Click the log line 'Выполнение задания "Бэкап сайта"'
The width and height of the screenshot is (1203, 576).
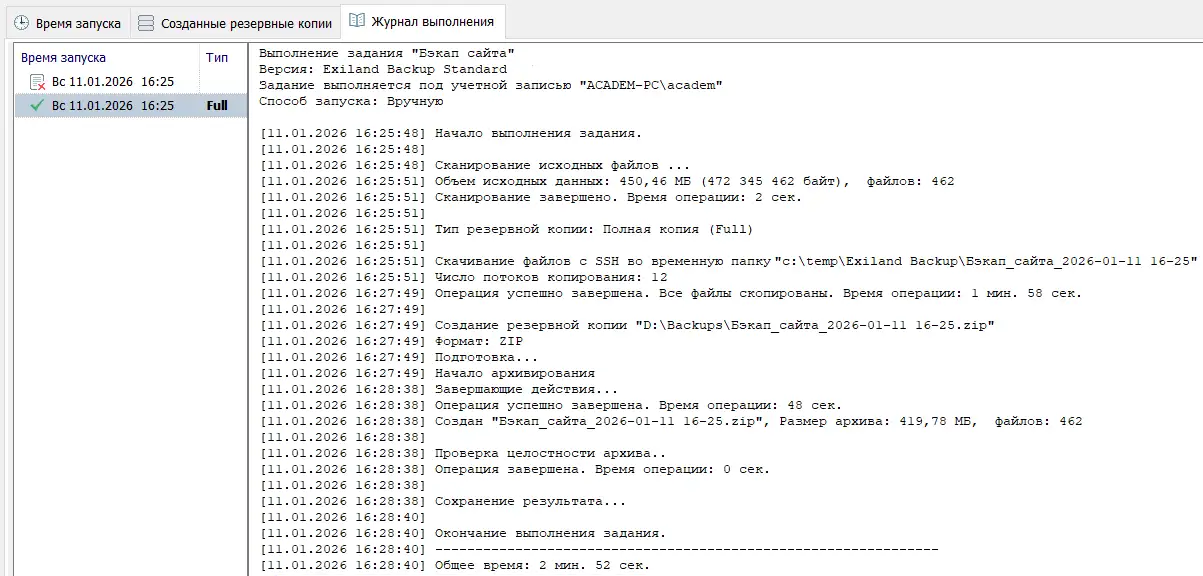coord(387,54)
